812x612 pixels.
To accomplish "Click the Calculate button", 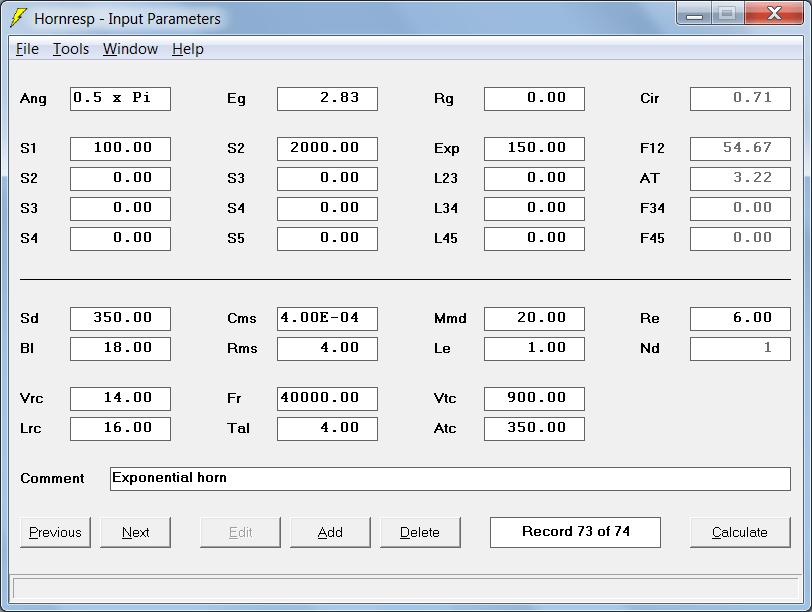I will (x=740, y=532).
